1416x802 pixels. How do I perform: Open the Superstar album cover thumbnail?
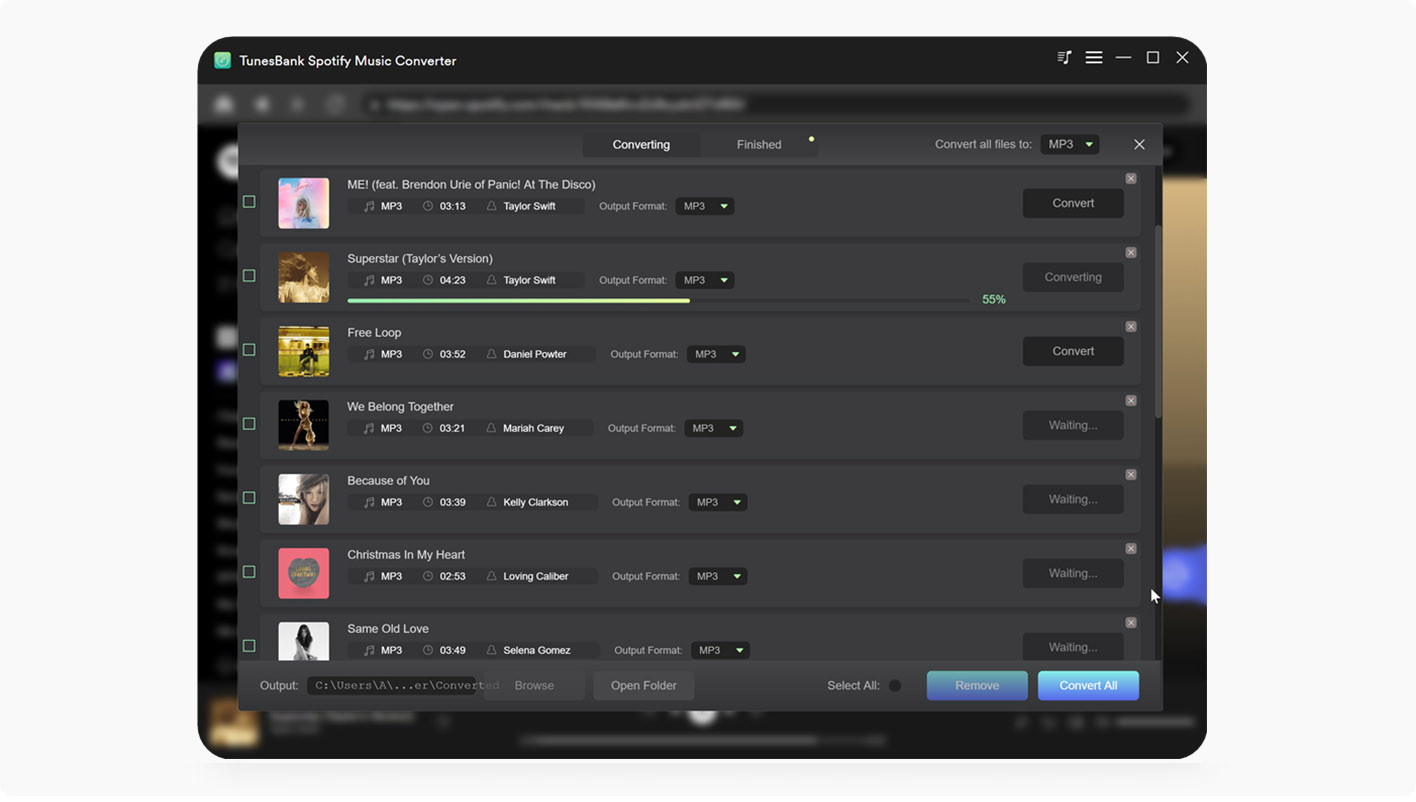303,277
